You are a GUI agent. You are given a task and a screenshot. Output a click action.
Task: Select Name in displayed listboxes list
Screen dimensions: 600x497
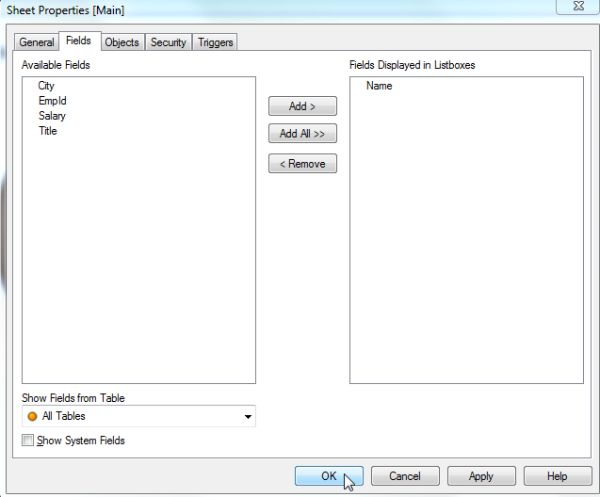pyautogui.click(x=379, y=86)
